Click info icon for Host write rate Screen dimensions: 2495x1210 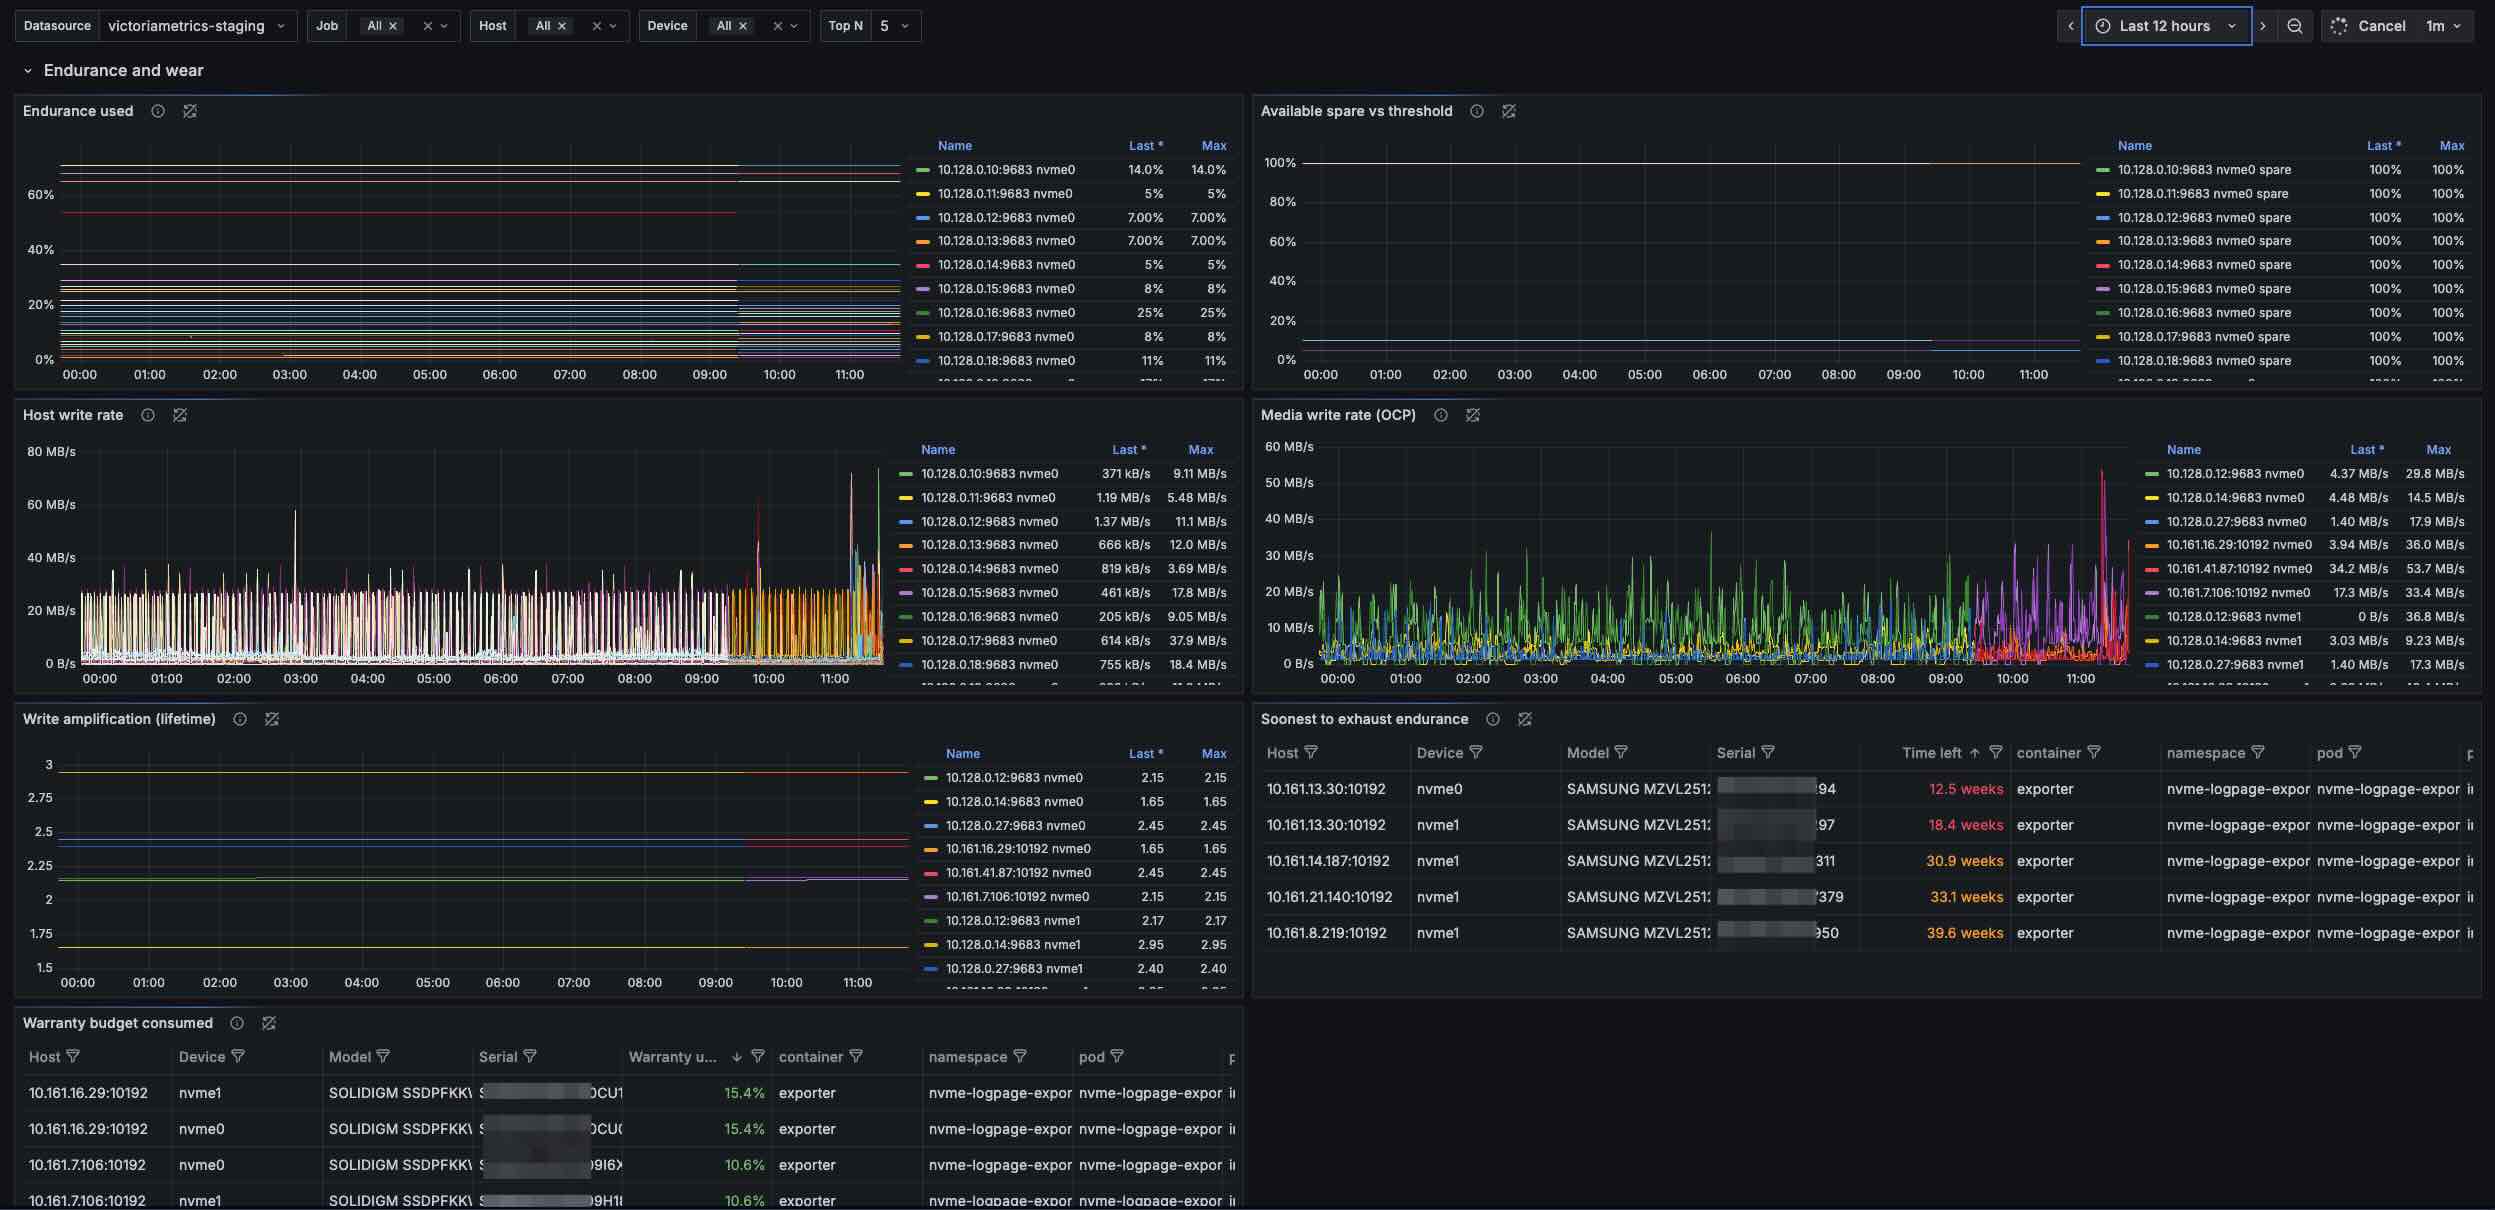(148, 415)
